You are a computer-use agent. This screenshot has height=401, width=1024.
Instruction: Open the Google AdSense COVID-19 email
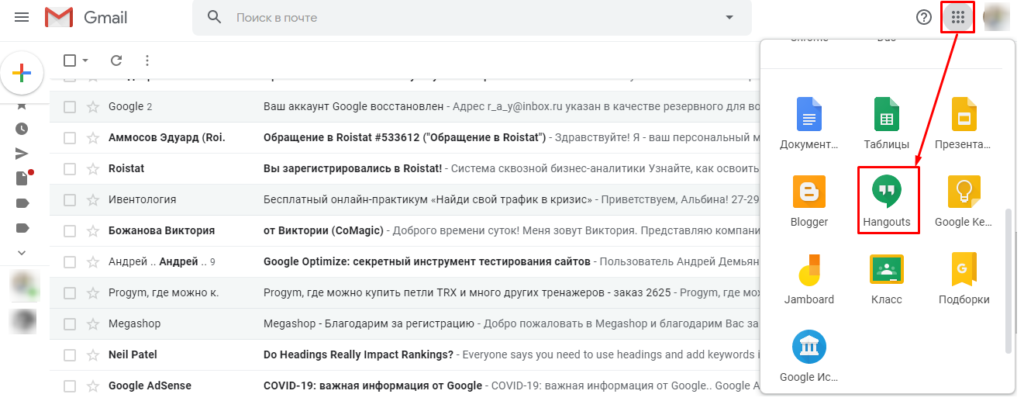(x=450, y=386)
